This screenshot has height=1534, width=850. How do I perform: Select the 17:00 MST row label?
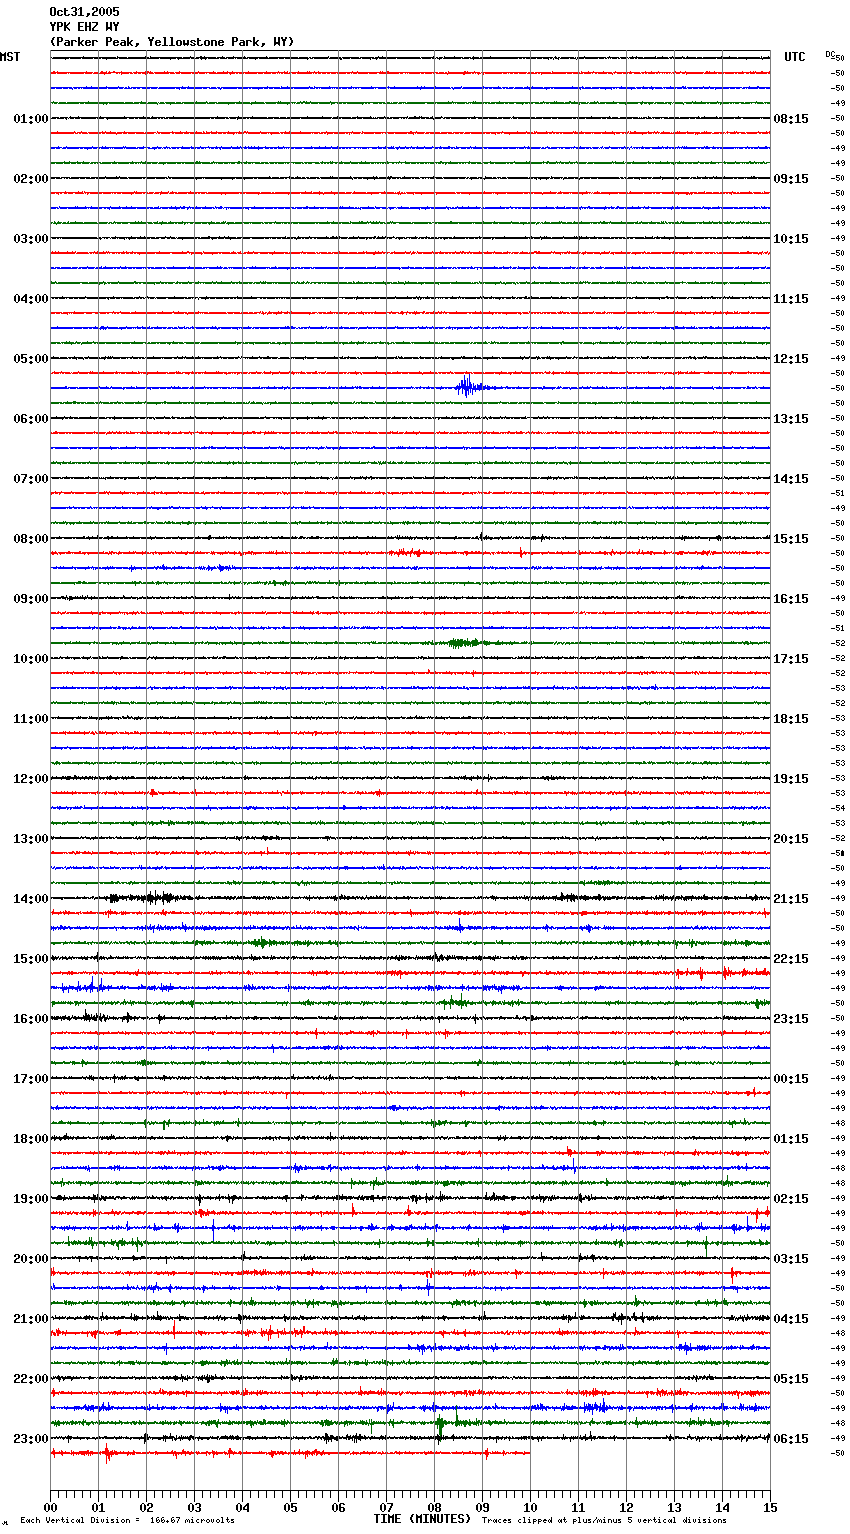(31, 1079)
